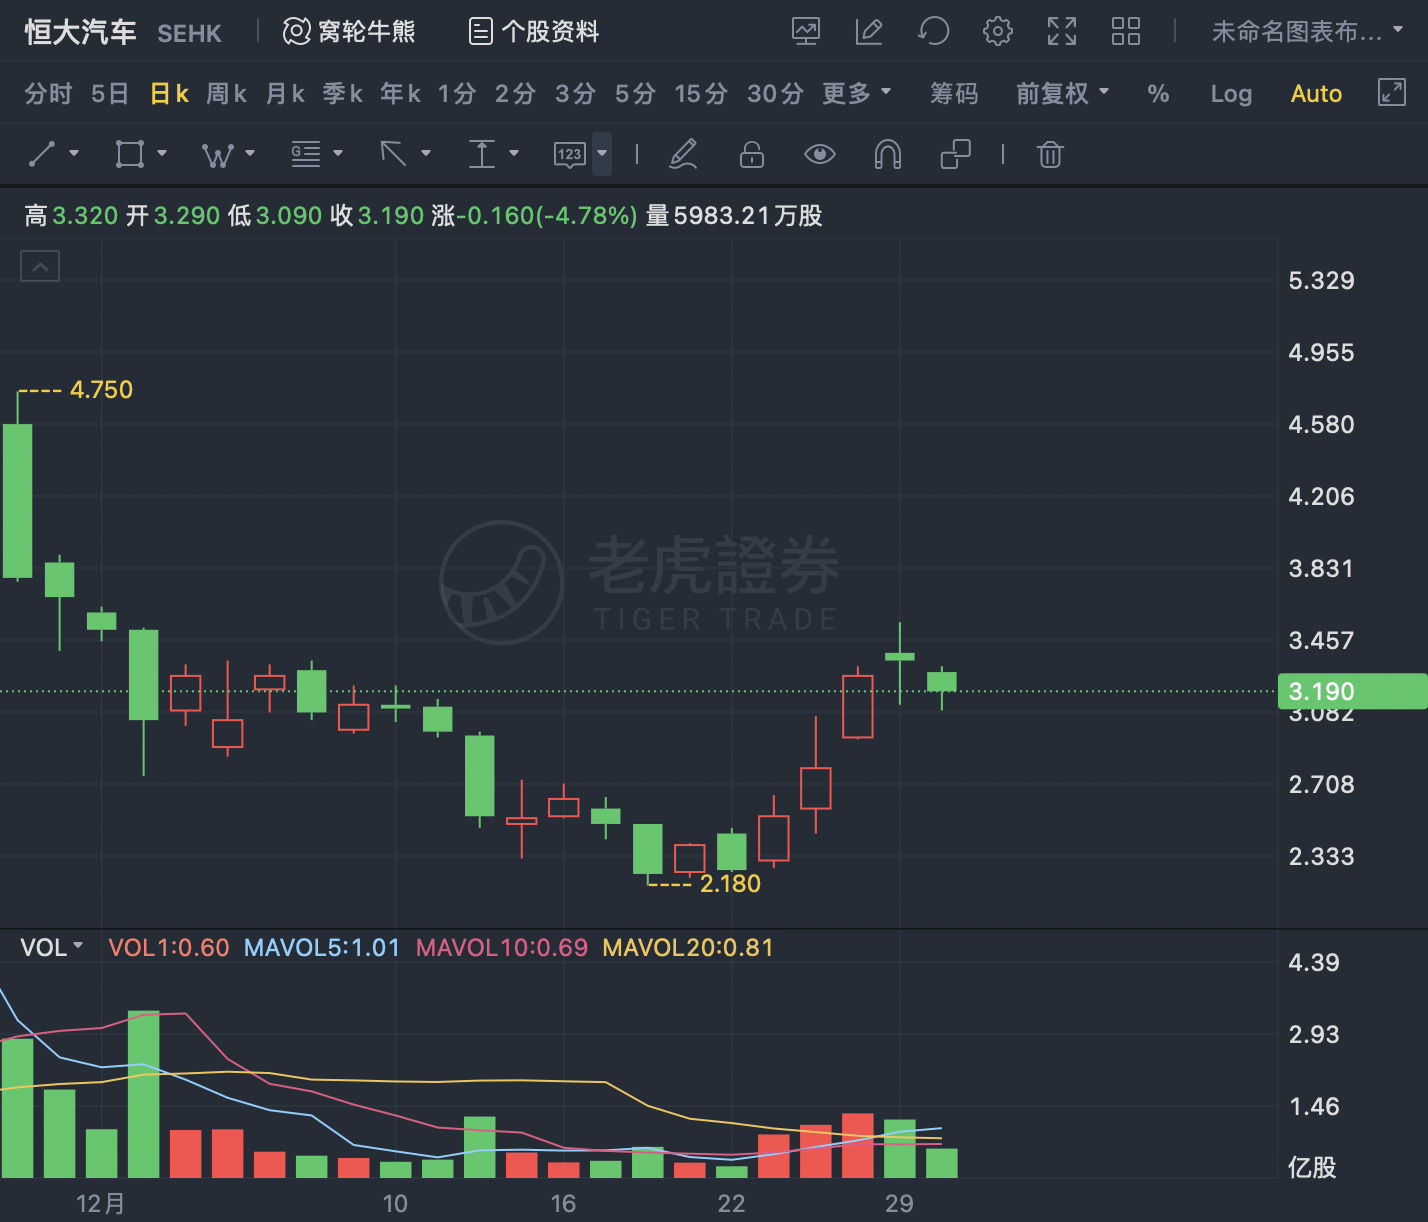This screenshot has width=1428, height=1222.
Task: Open the 前复权 adjustment dropdown
Action: click(1063, 94)
